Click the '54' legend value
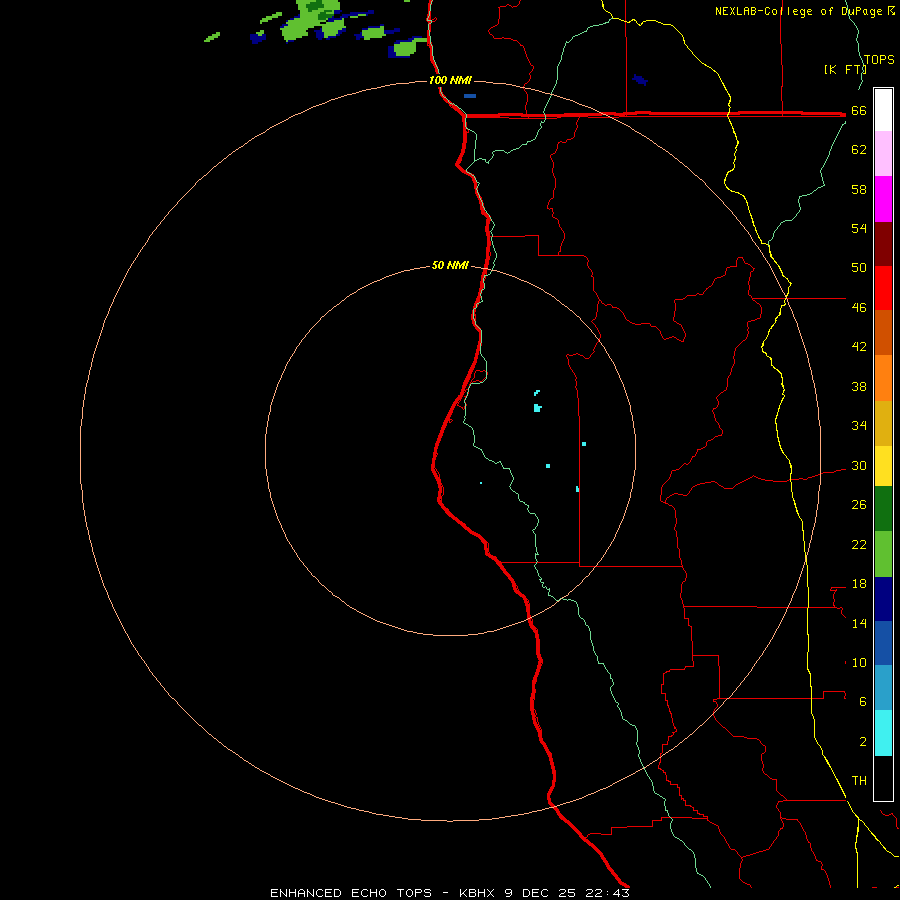Viewport: 900px width, 900px height. coord(859,228)
